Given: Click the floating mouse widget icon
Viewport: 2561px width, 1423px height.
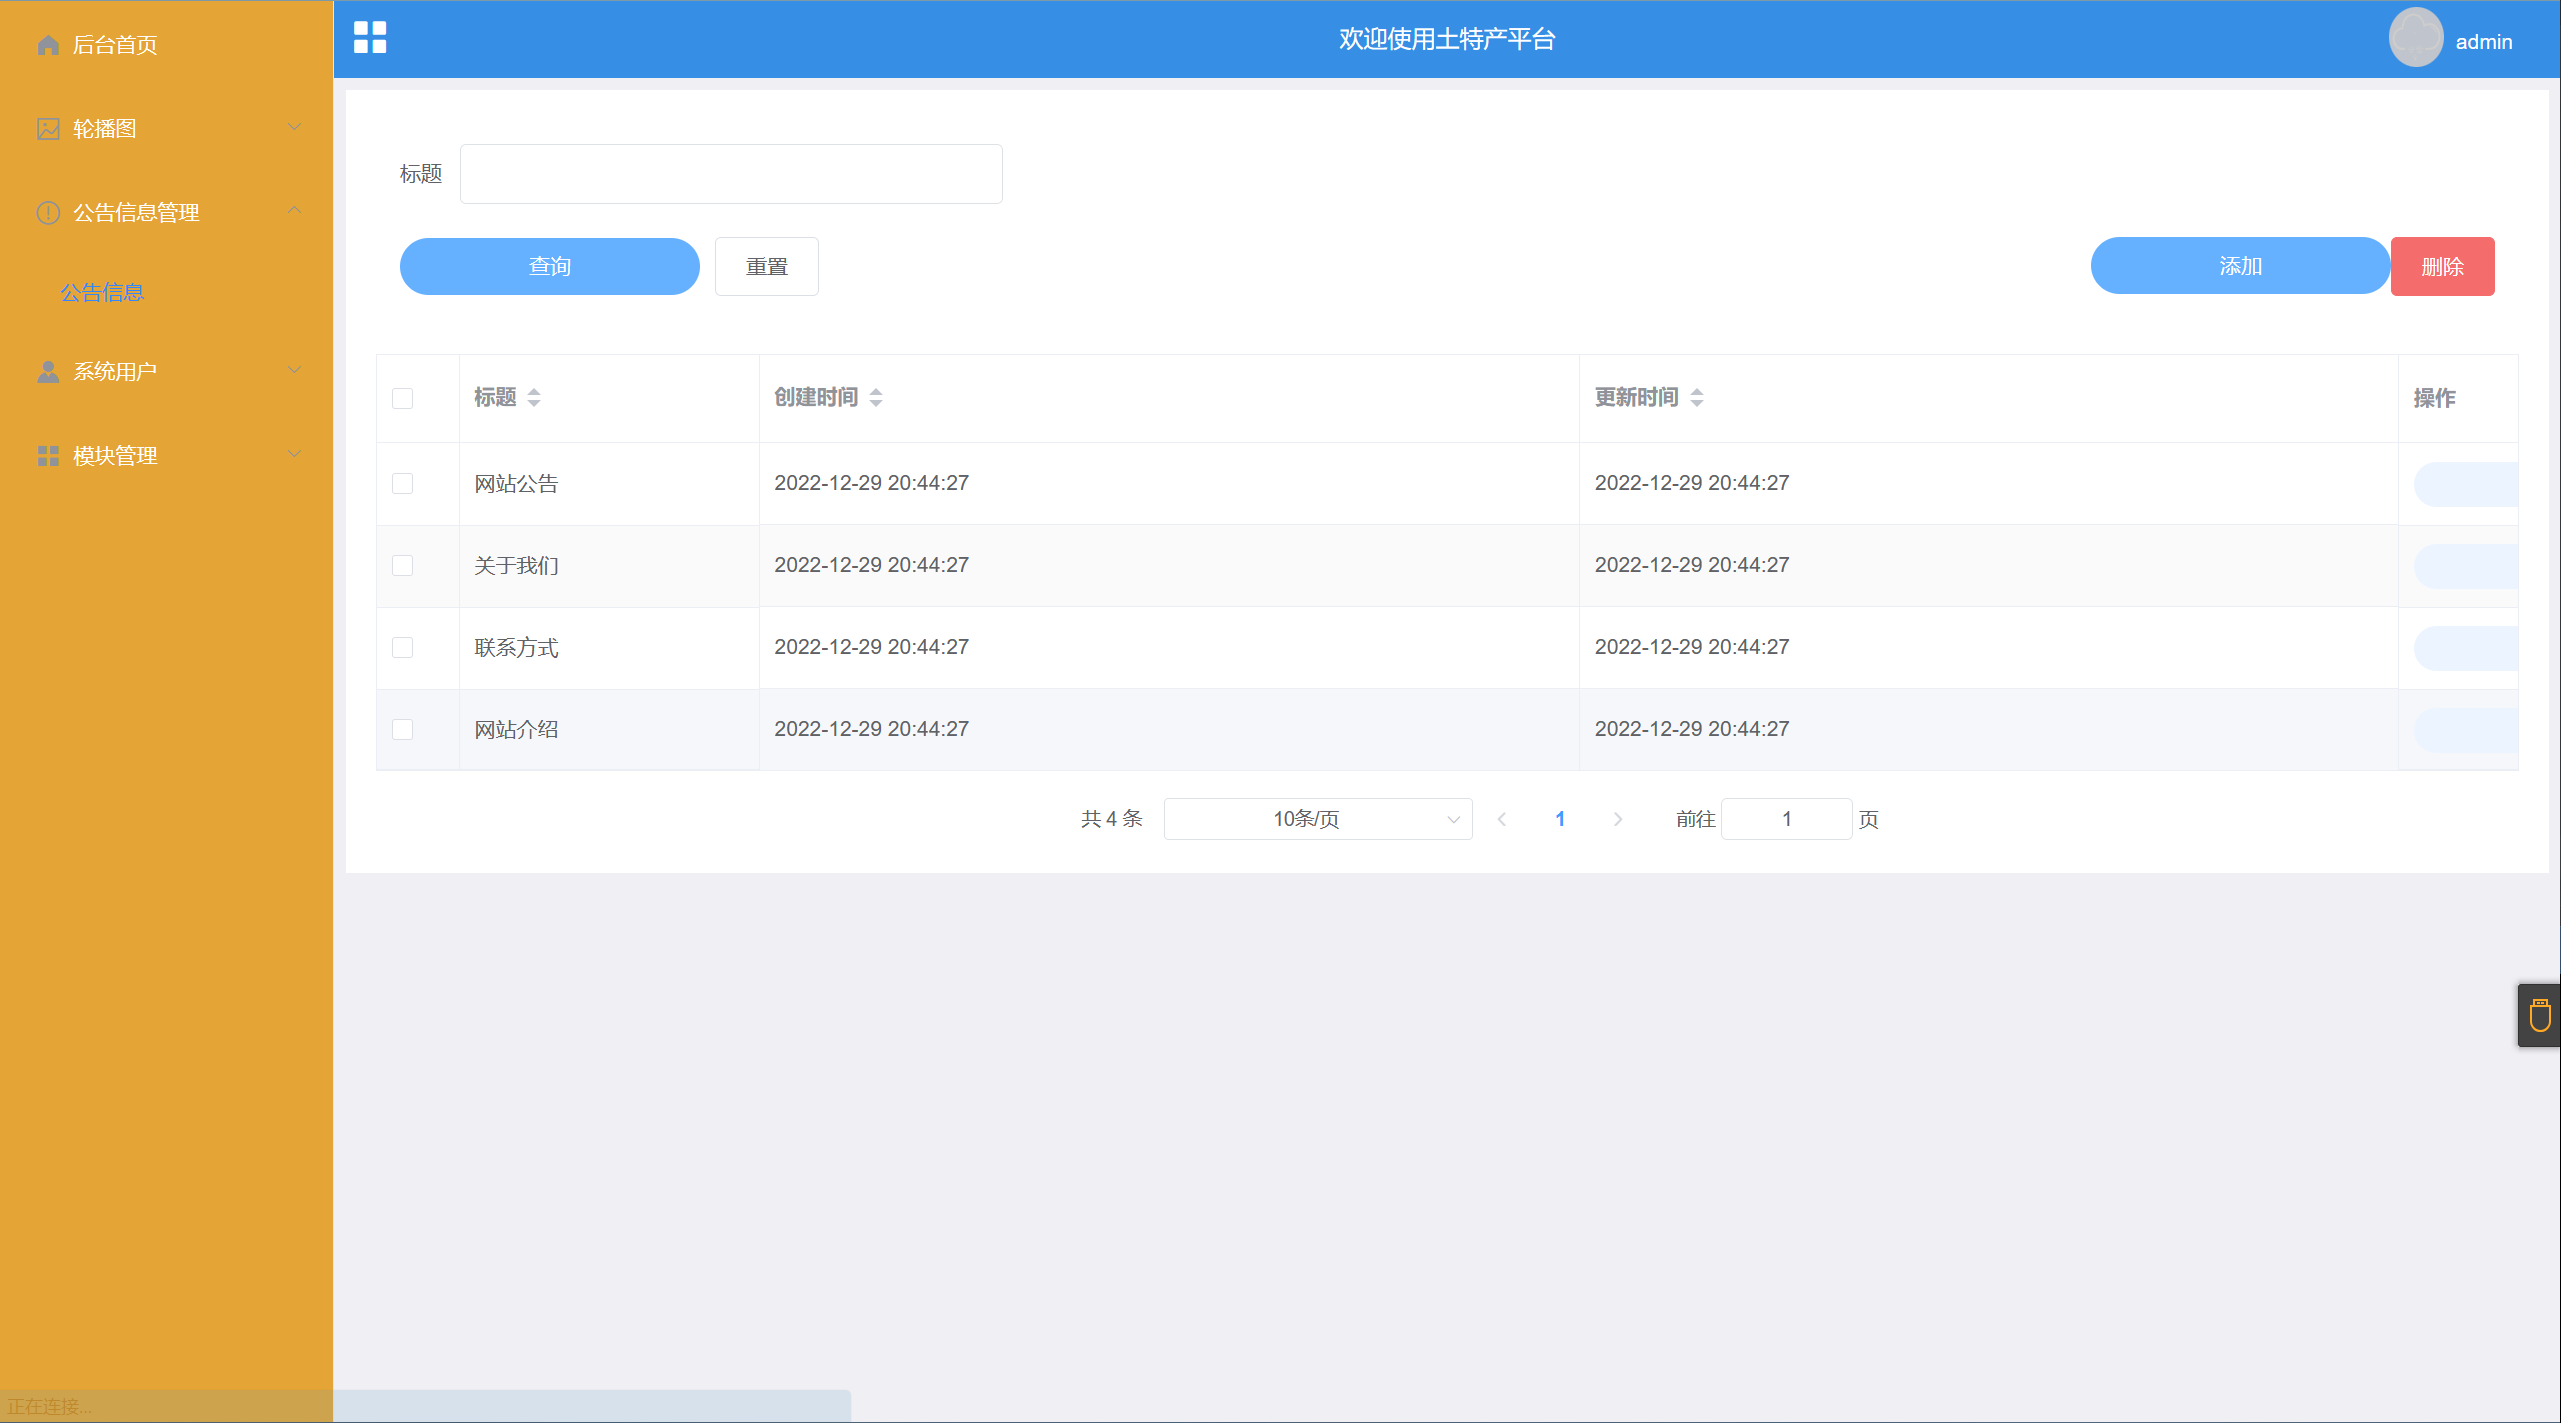Looking at the screenshot, I should 2539,1016.
